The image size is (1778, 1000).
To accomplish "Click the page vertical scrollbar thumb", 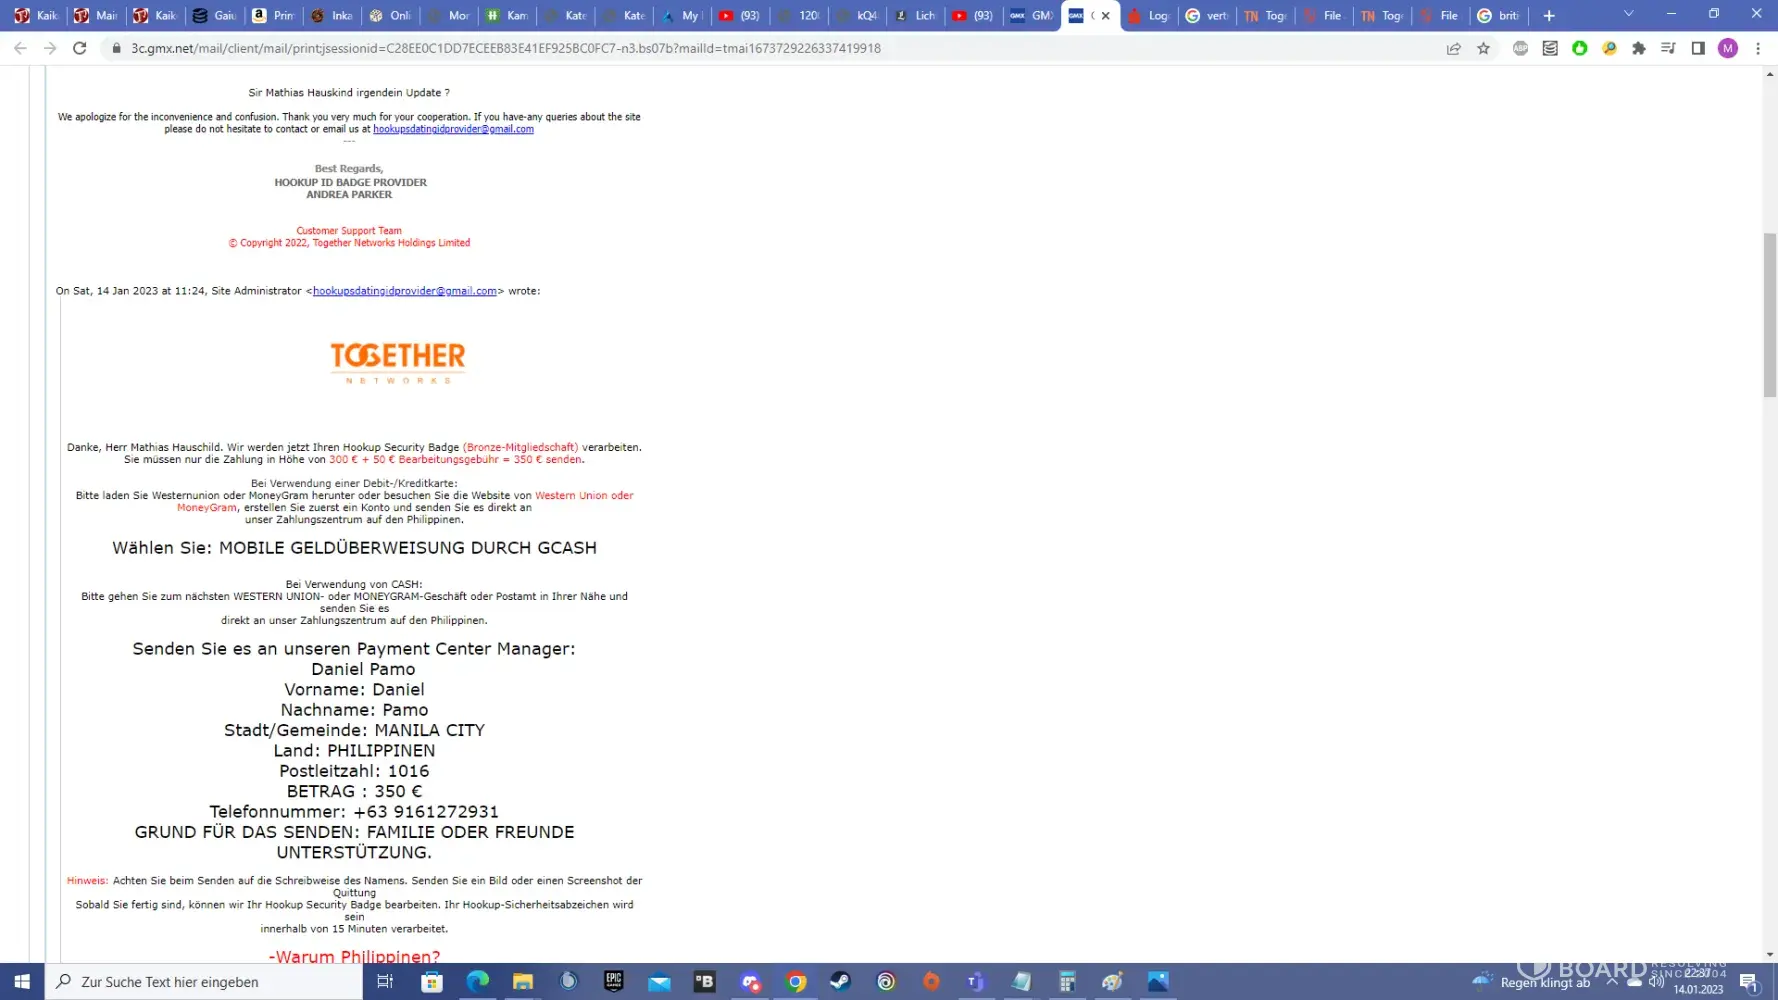I will pyautogui.click(x=1770, y=315).
